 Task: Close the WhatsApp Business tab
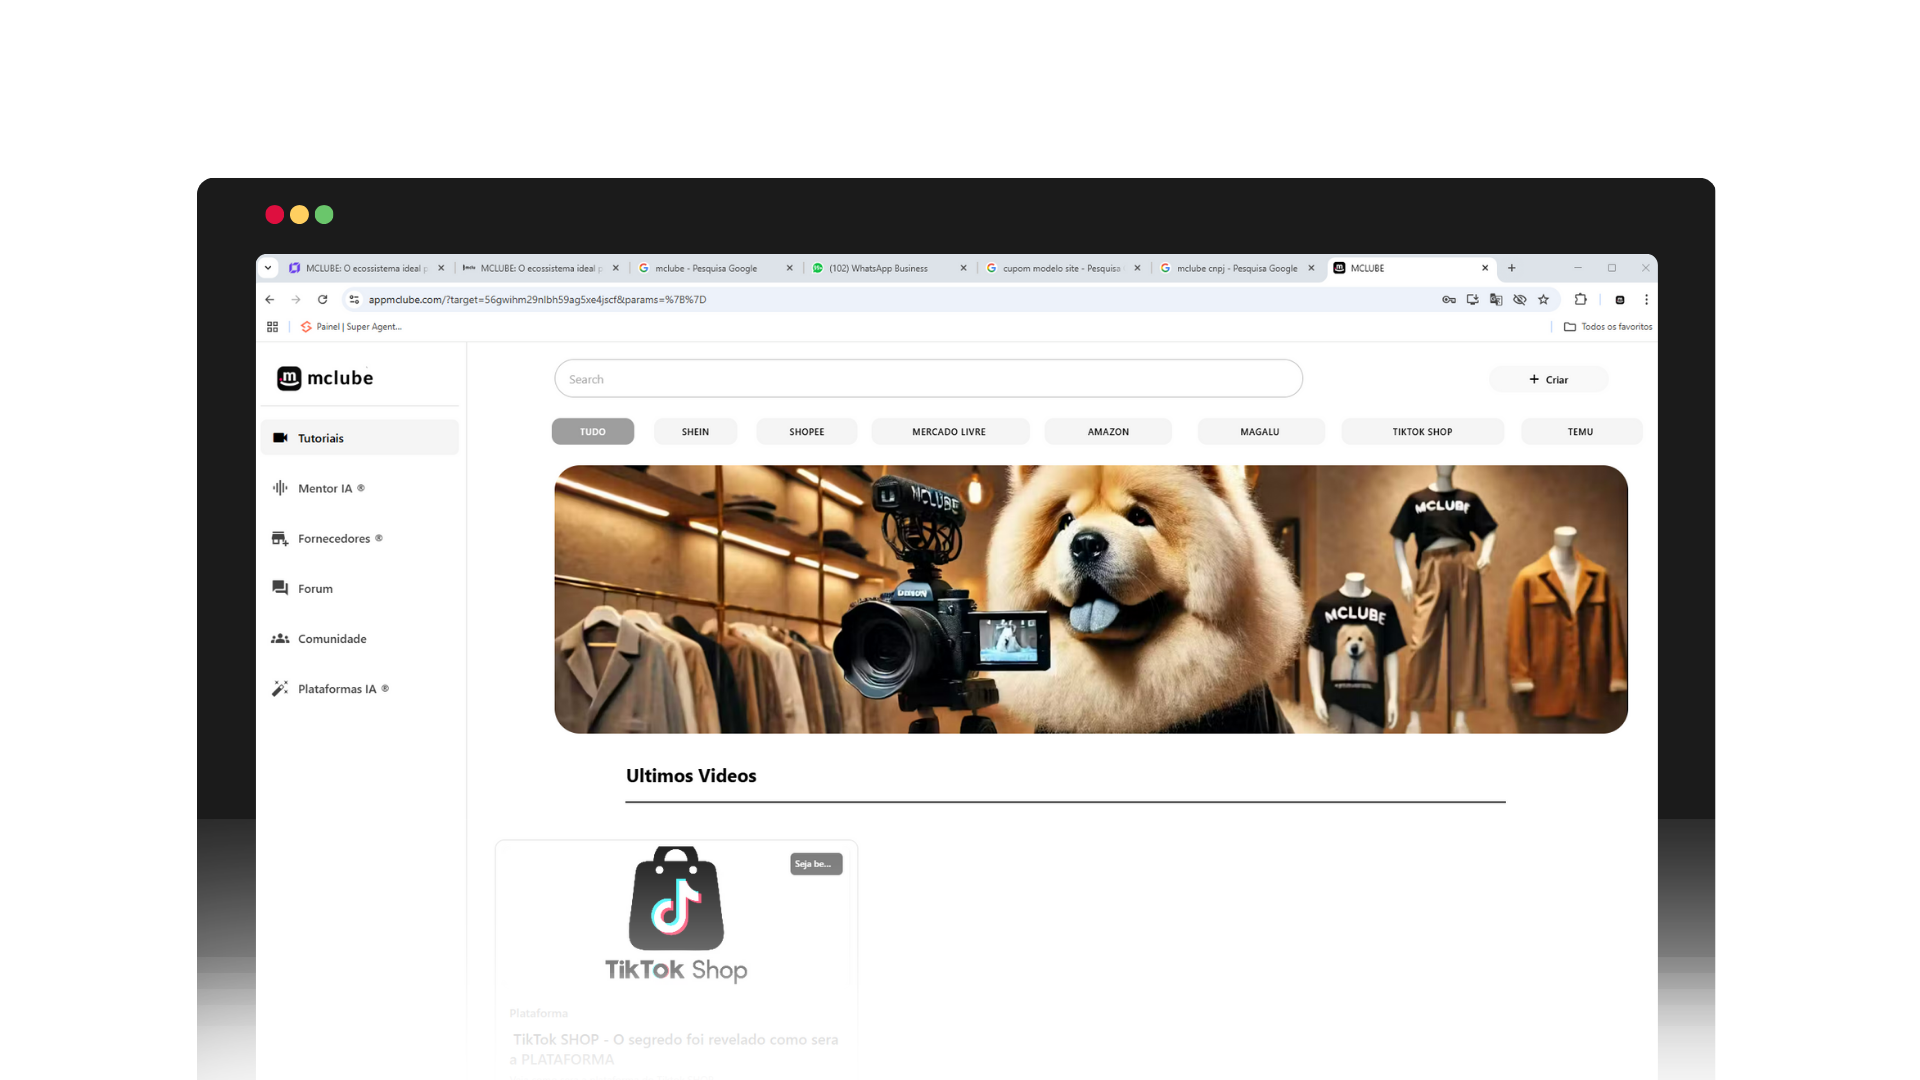click(x=963, y=268)
